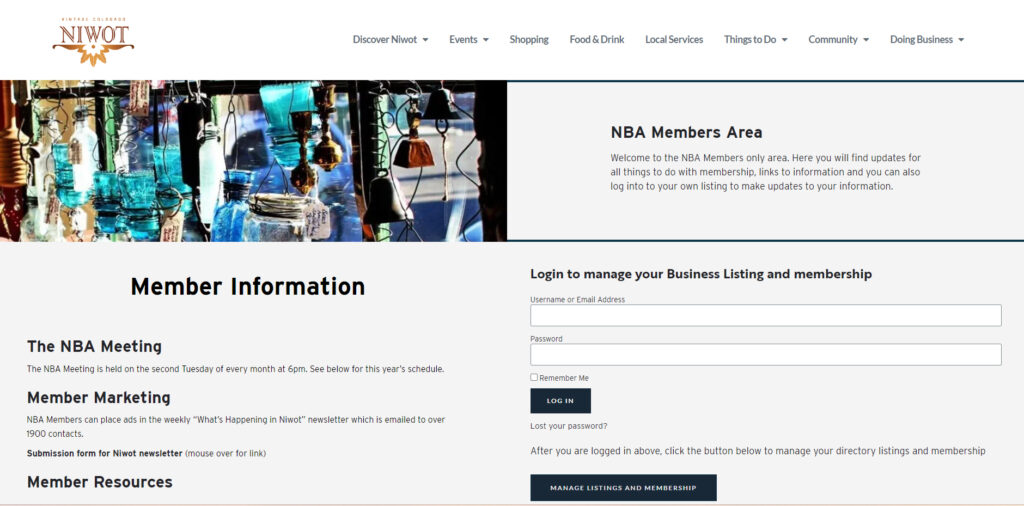Focus the Password input field
The image size is (1024, 506).
pos(765,355)
